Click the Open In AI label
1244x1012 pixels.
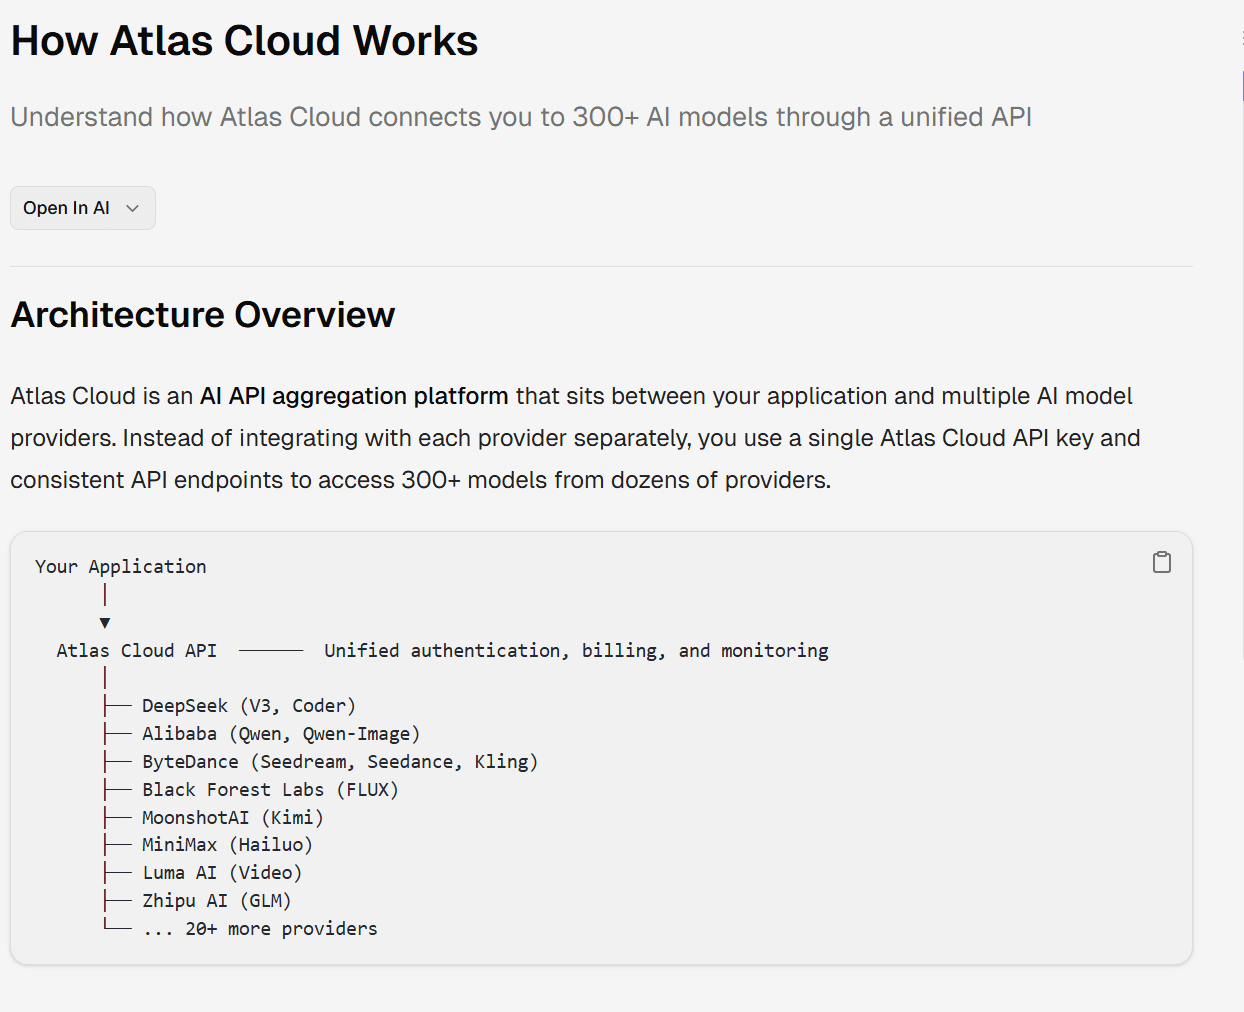[x=66, y=208]
